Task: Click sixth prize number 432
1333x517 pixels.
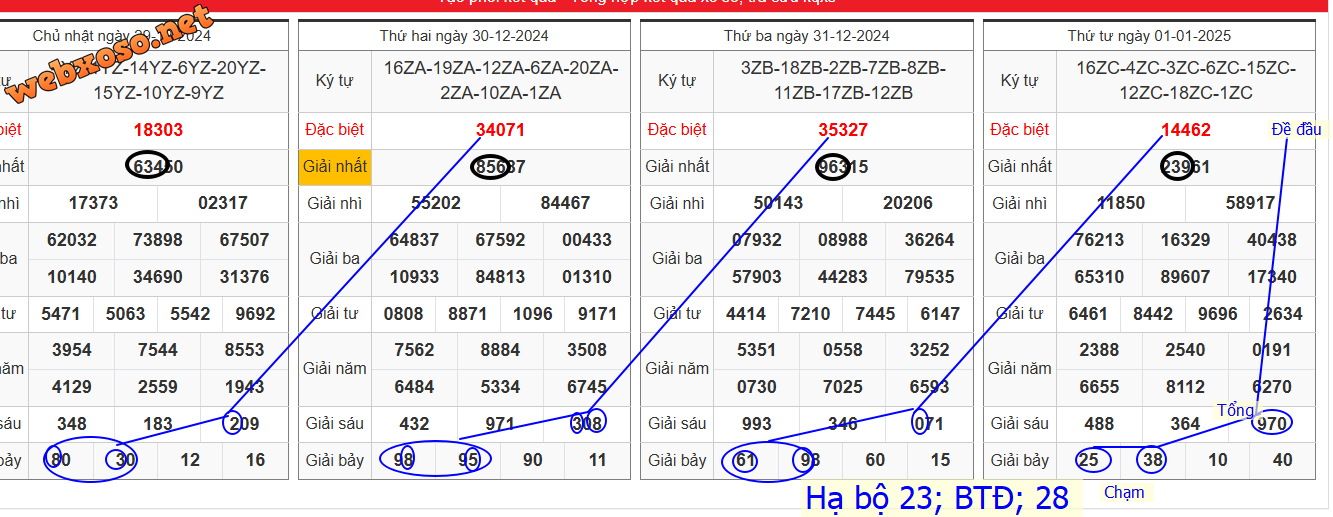Action: [414, 424]
